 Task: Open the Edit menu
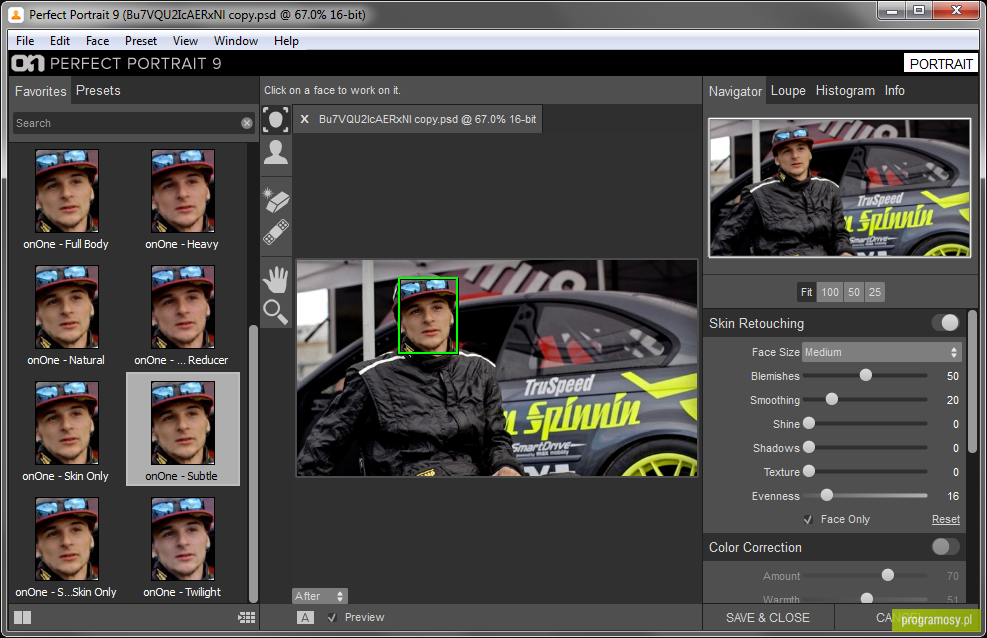point(60,41)
